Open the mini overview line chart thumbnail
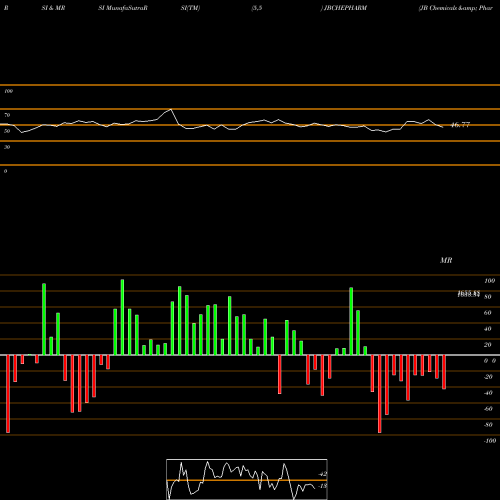500x500 pixels. pyautogui.click(x=247, y=479)
